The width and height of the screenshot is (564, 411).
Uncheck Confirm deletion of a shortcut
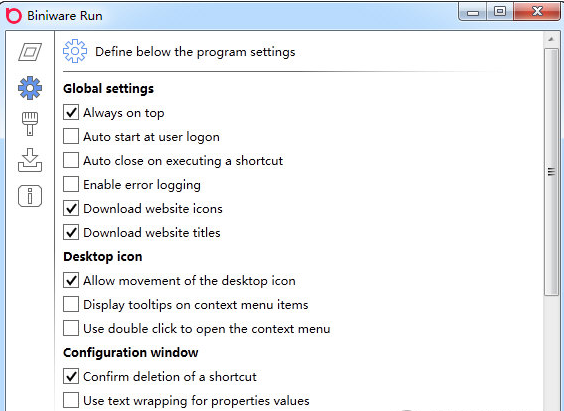point(71,376)
